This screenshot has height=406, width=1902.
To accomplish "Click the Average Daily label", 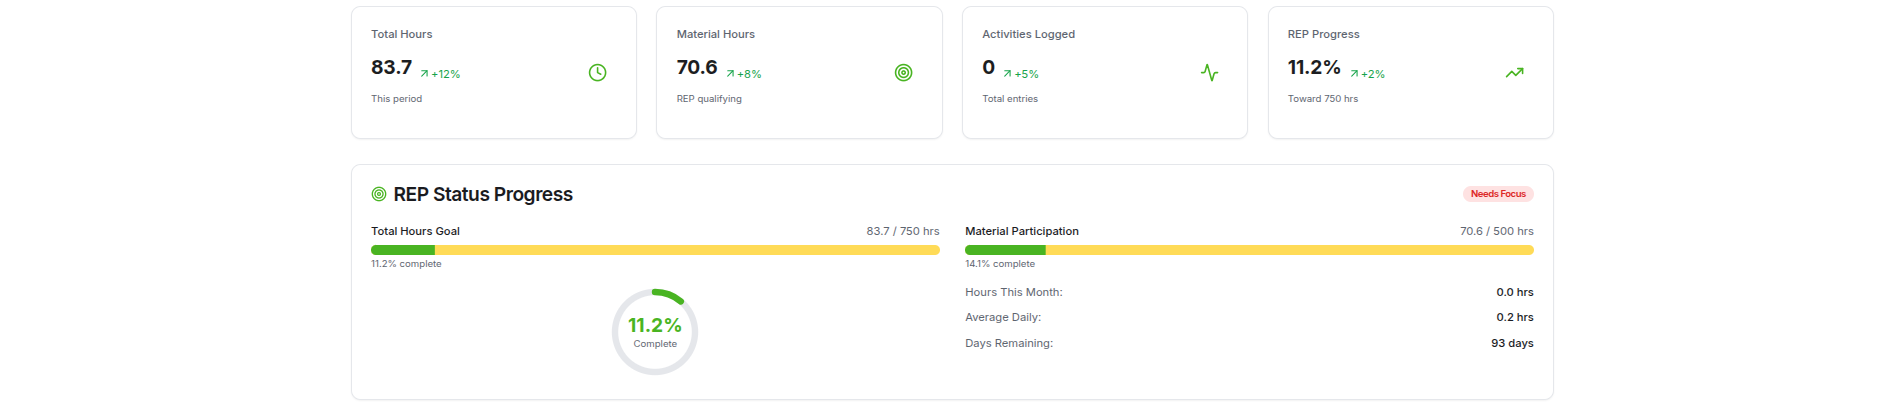I will (x=1003, y=317).
